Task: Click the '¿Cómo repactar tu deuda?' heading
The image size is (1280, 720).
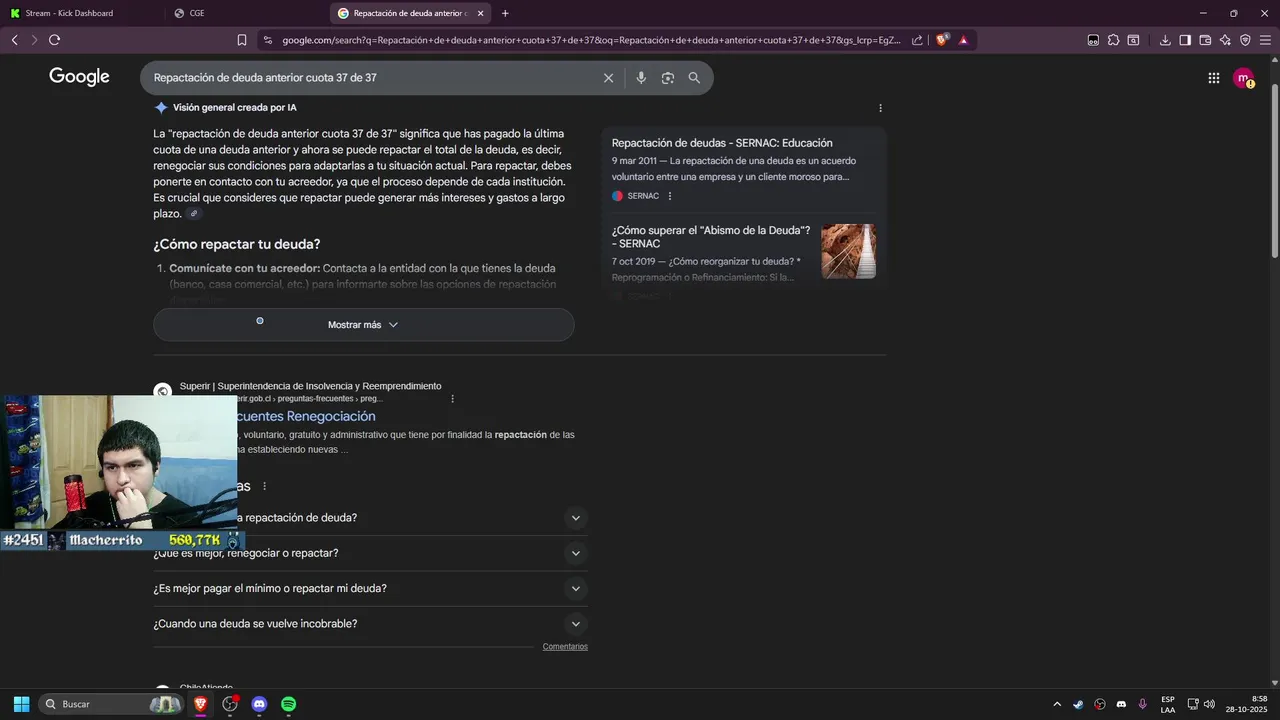Action: coord(237,244)
